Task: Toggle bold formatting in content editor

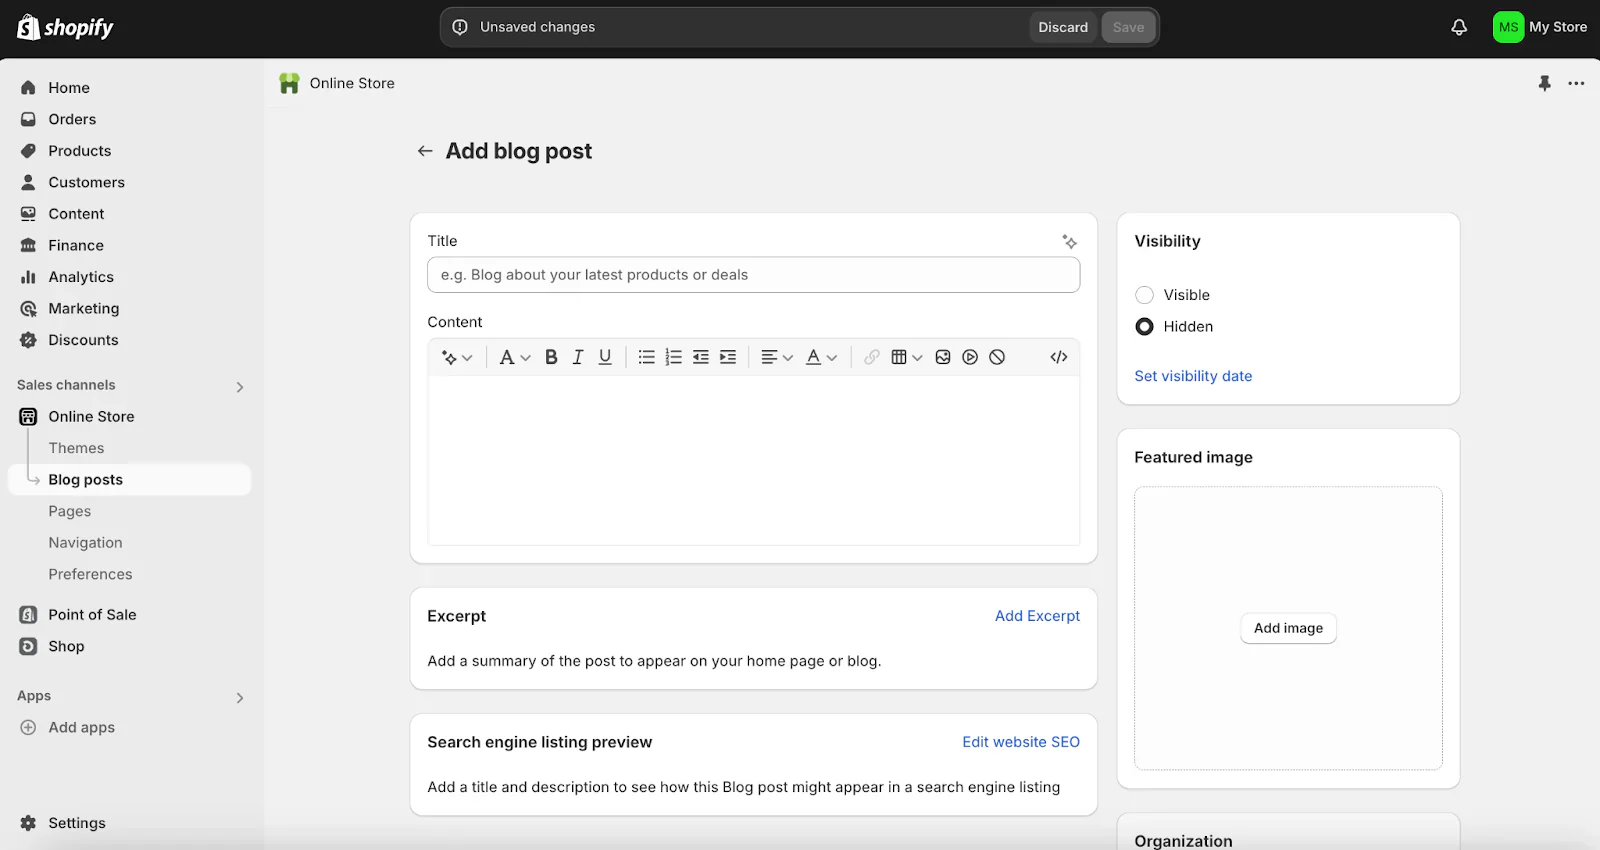Action: click(x=551, y=357)
